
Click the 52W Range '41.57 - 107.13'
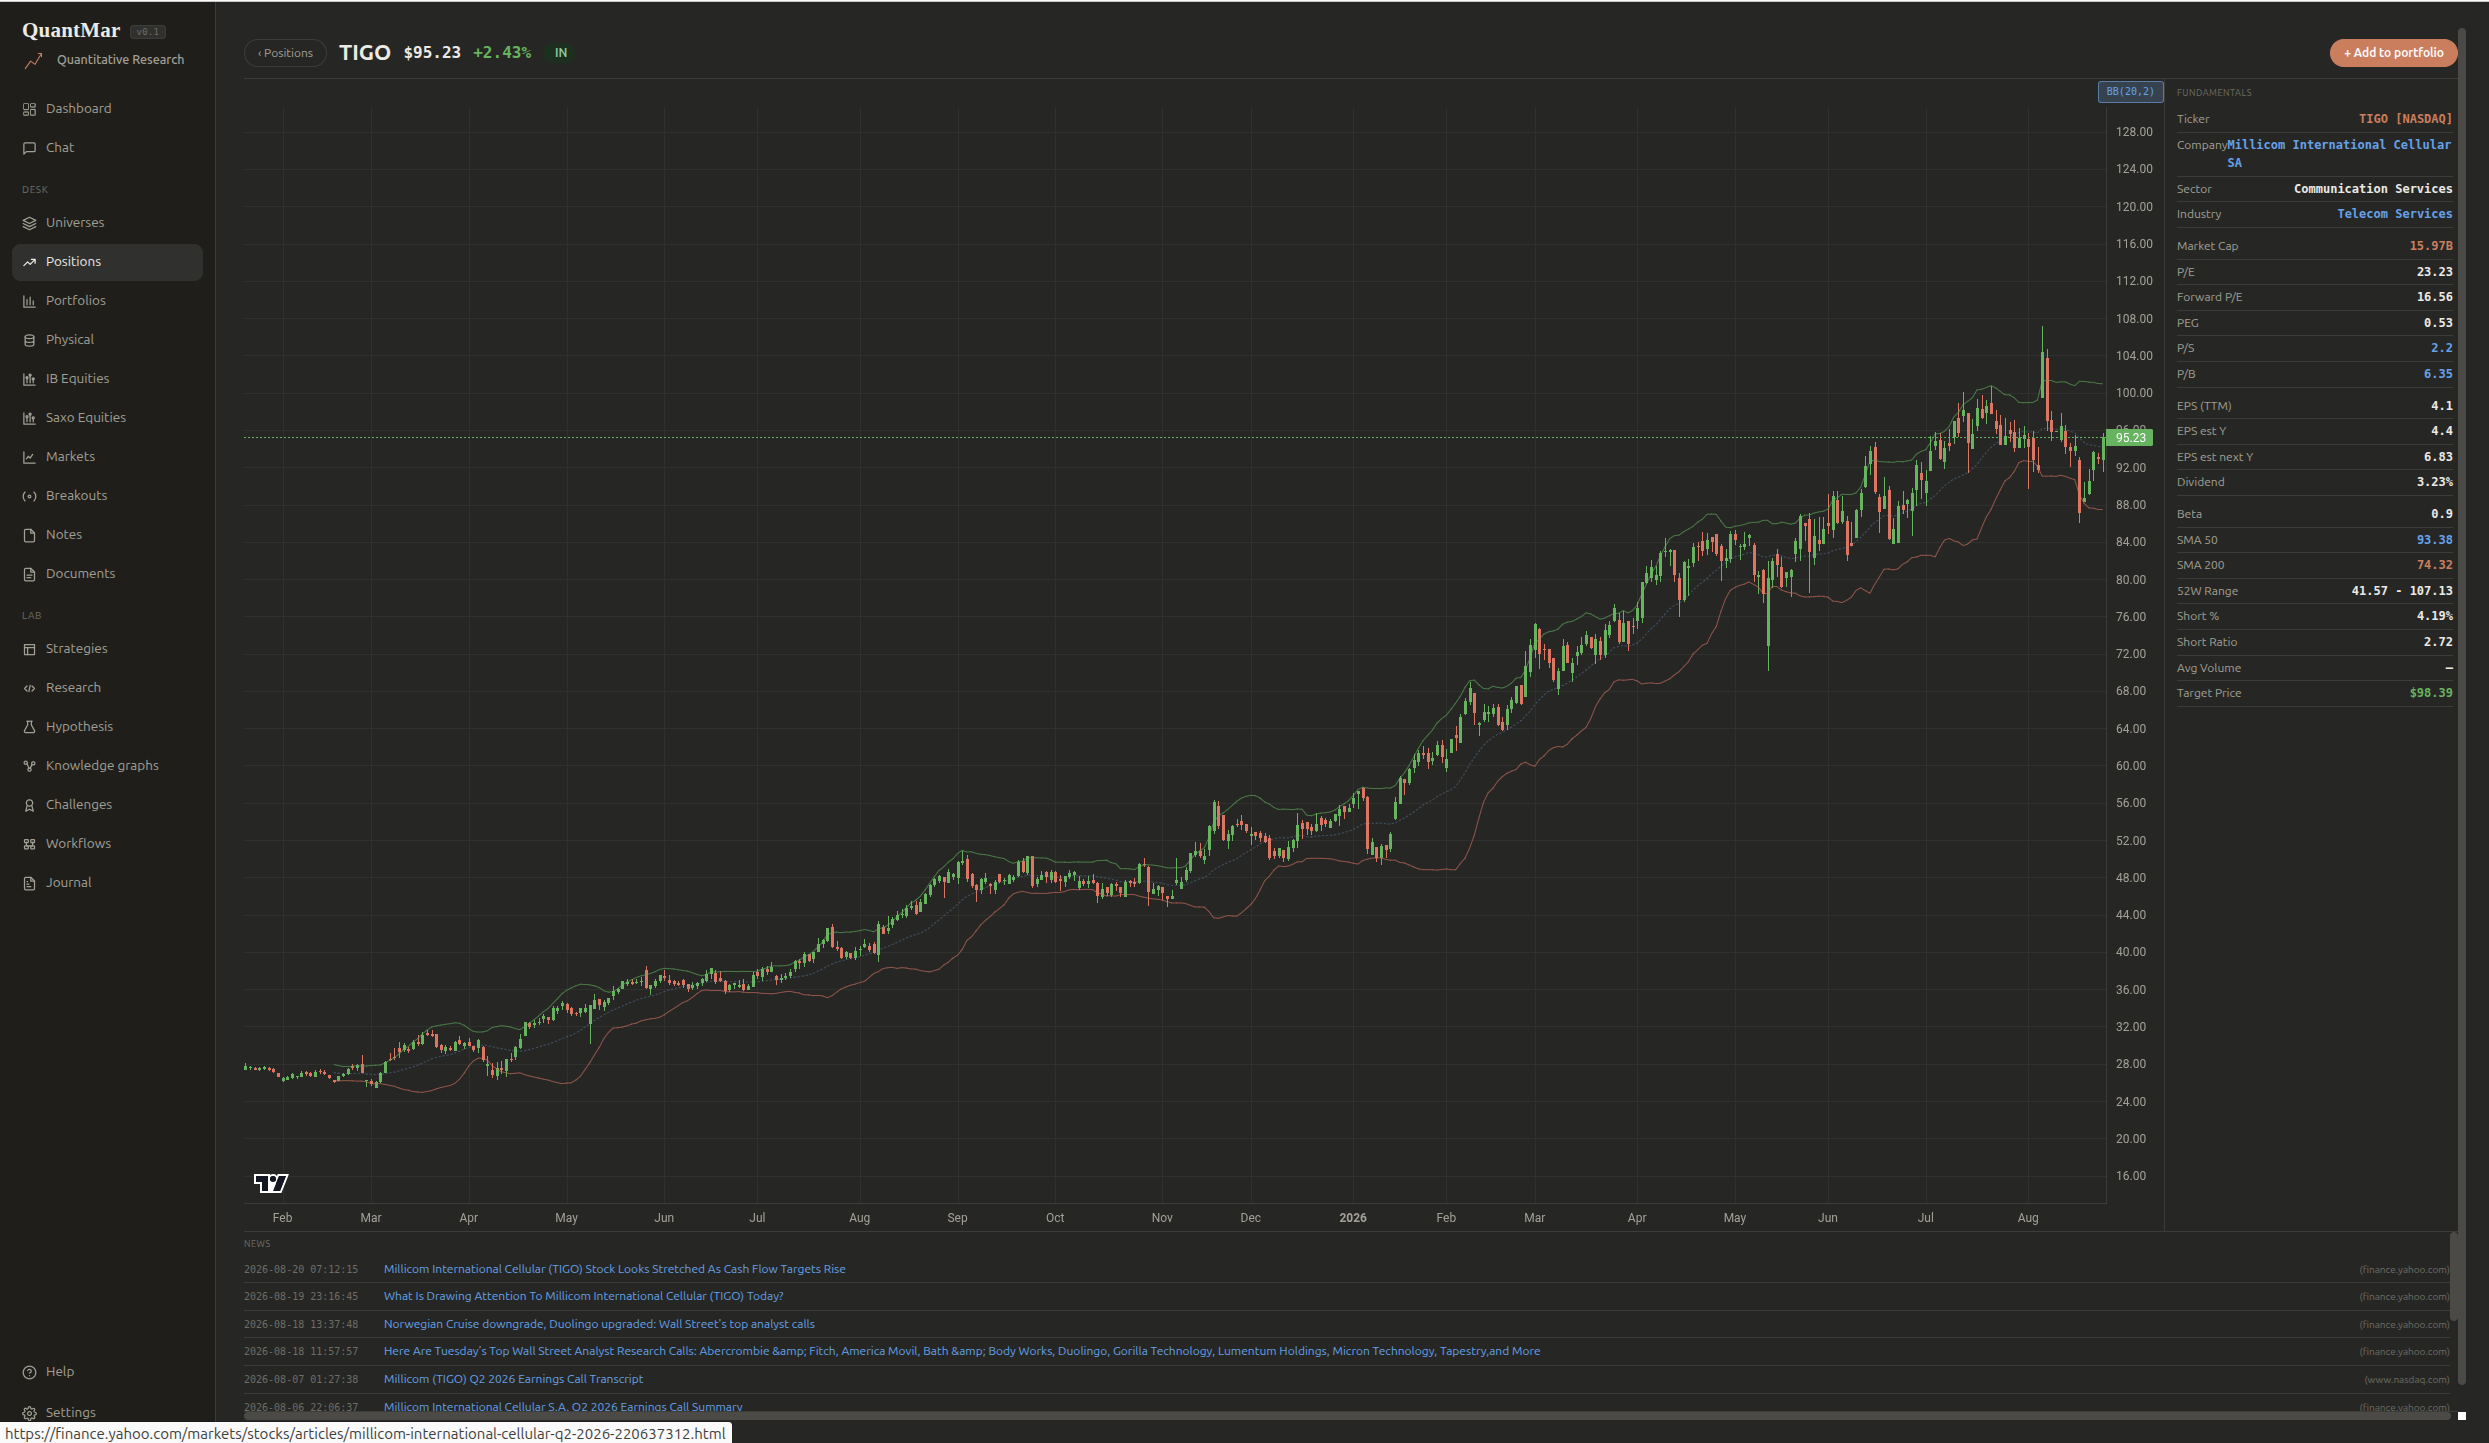tap(2401, 591)
